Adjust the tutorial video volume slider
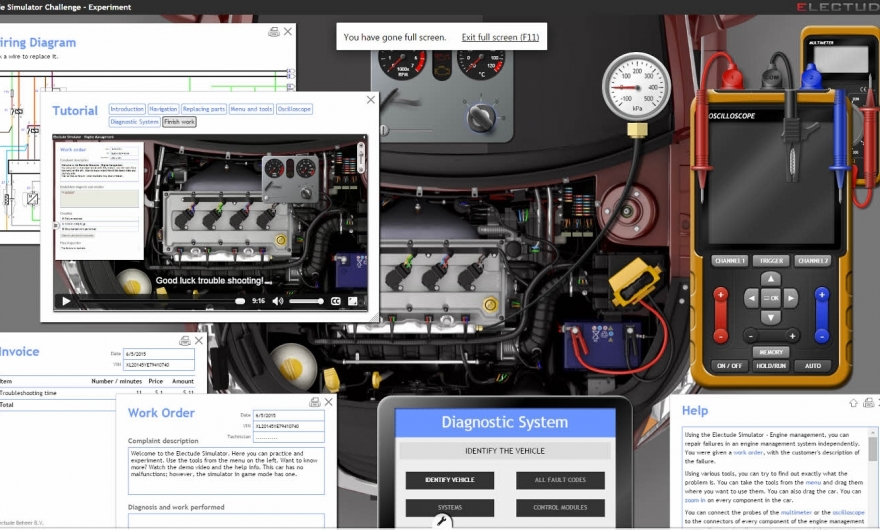 (306, 301)
